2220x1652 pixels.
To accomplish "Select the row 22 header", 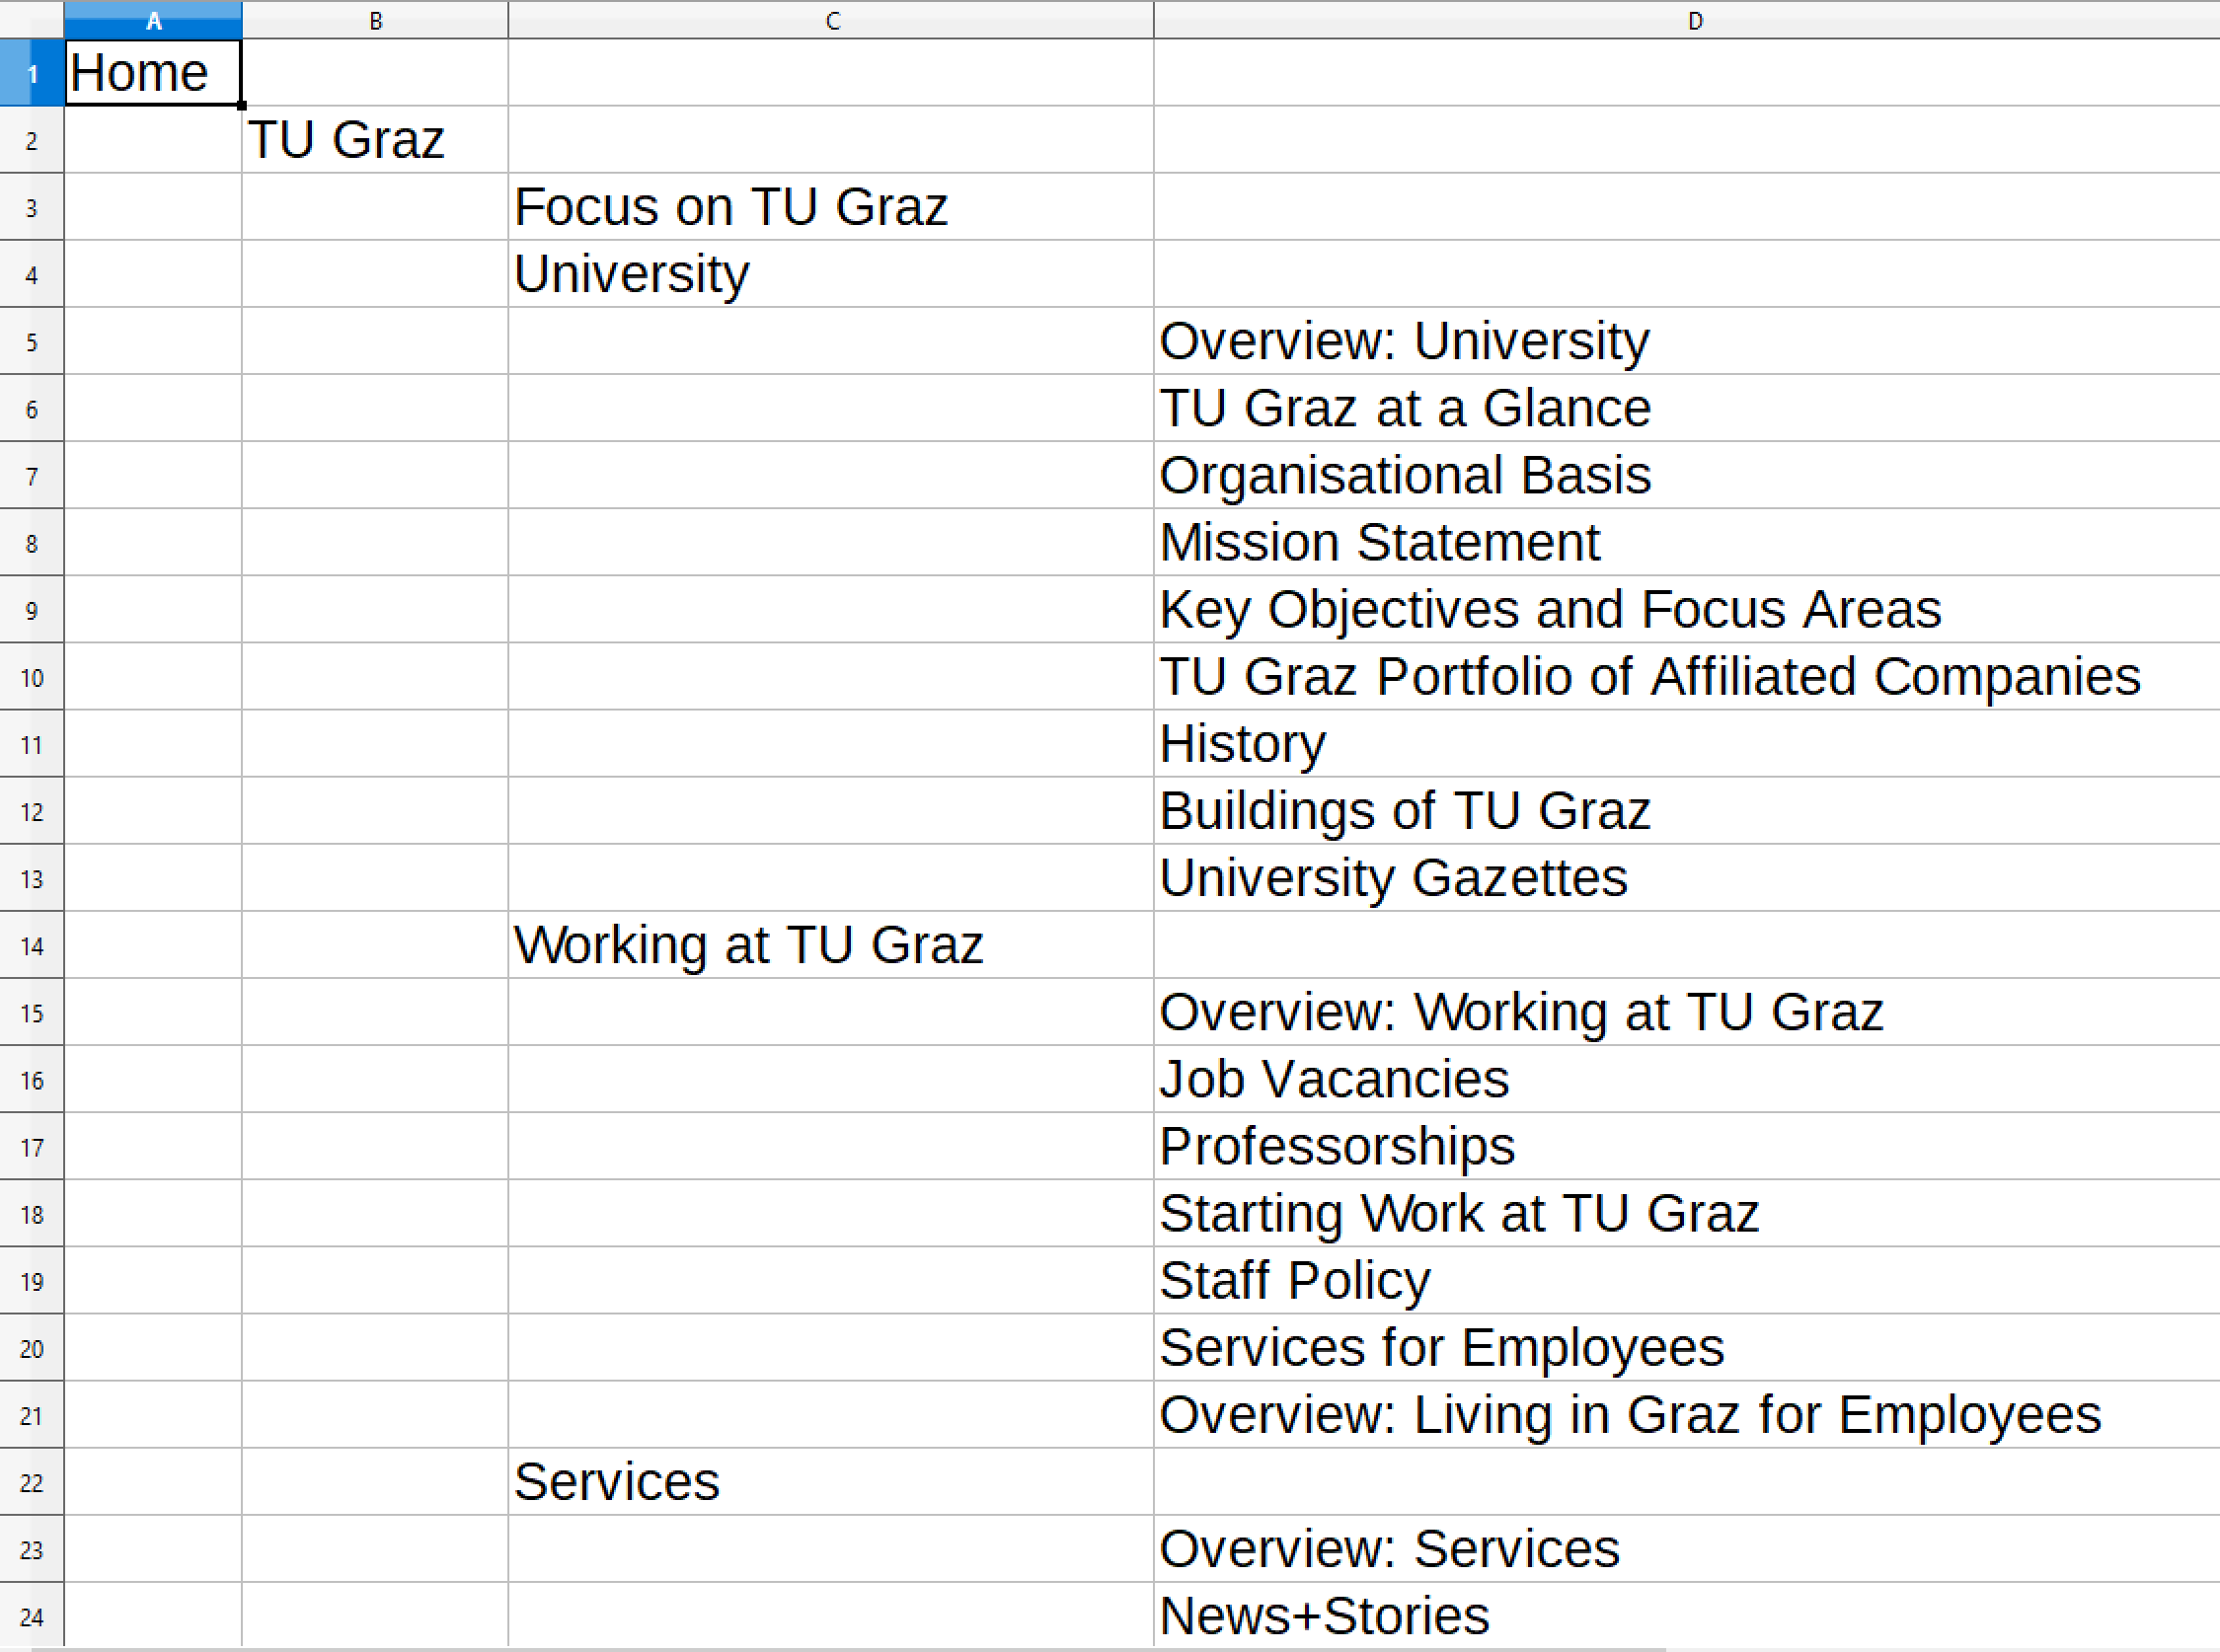I will (32, 1483).
